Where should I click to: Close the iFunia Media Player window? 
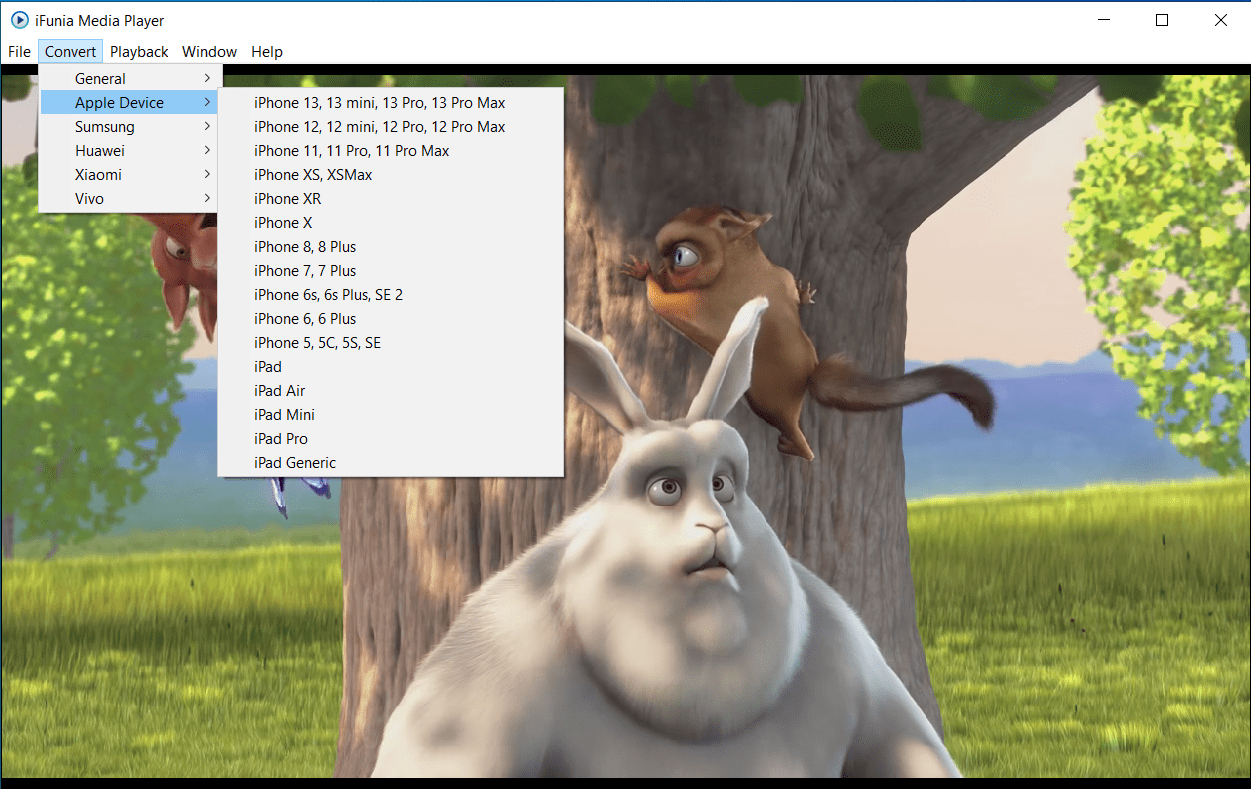point(1221,20)
